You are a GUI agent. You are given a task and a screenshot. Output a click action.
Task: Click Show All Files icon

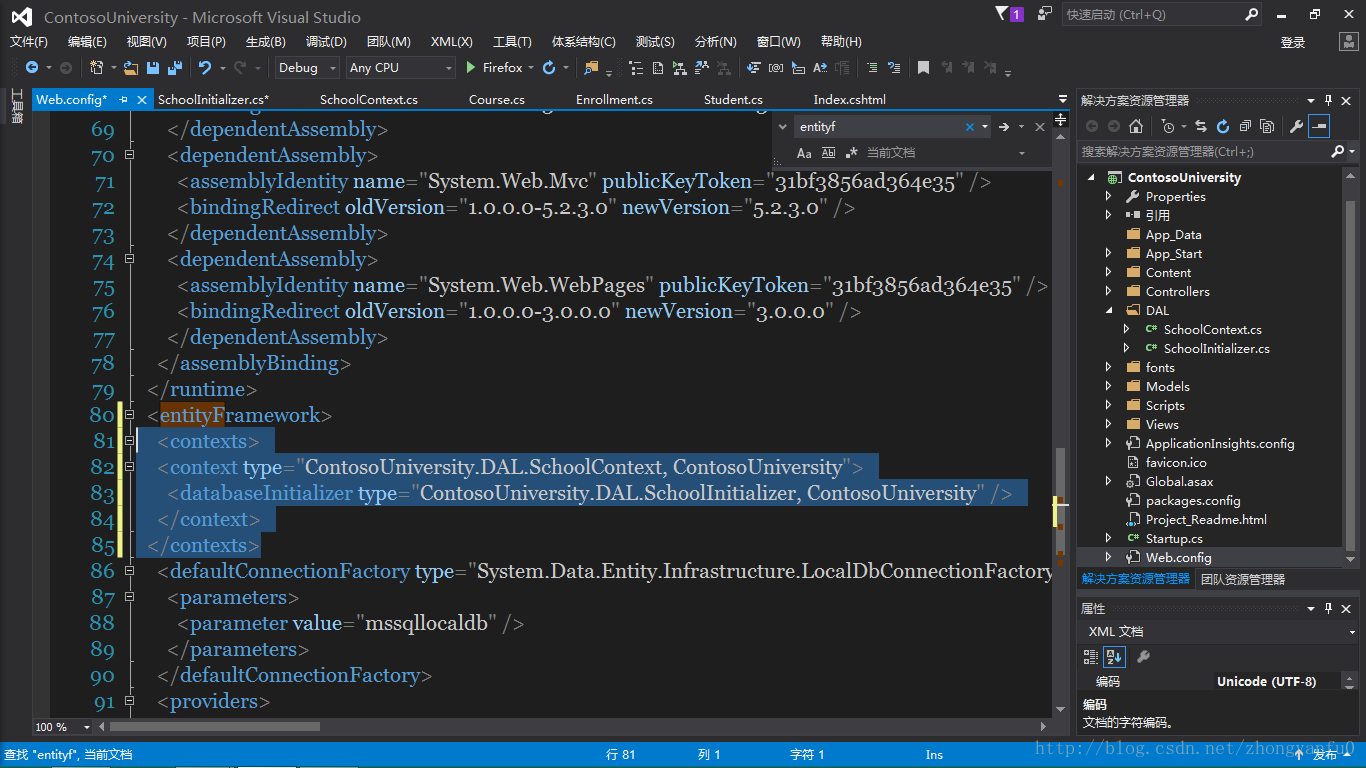(x=1267, y=126)
